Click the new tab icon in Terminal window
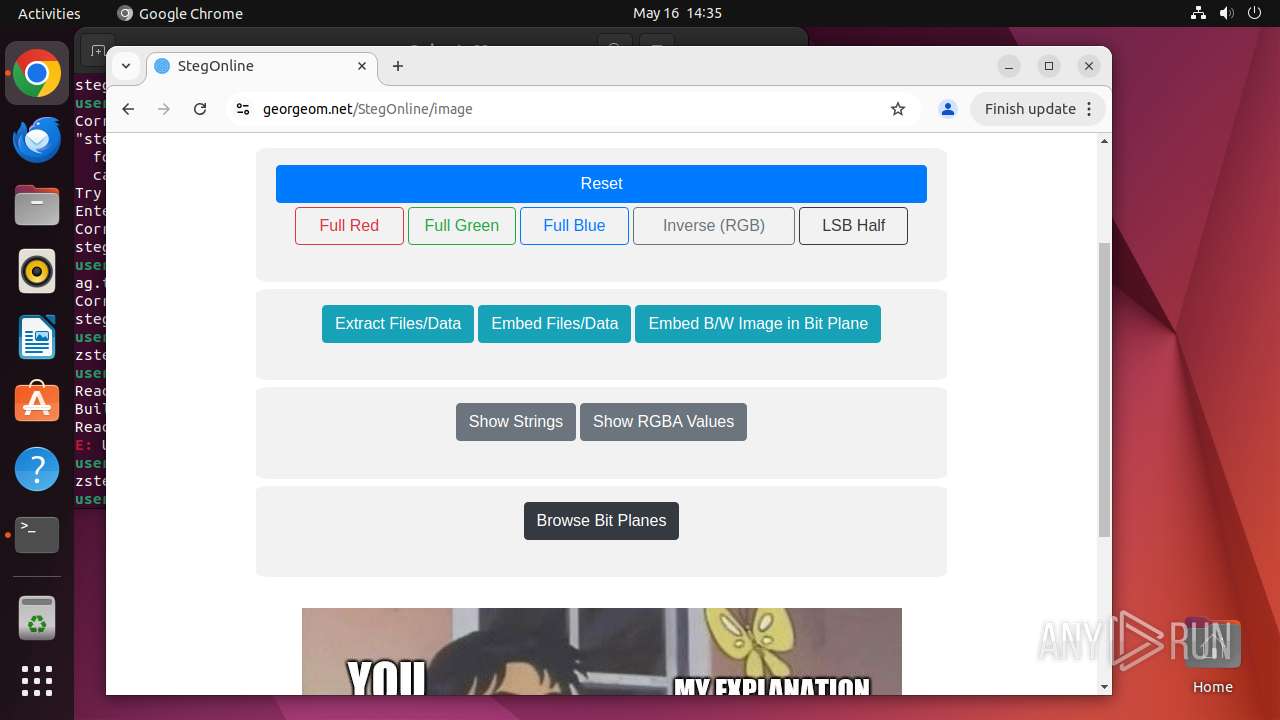 point(96,50)
